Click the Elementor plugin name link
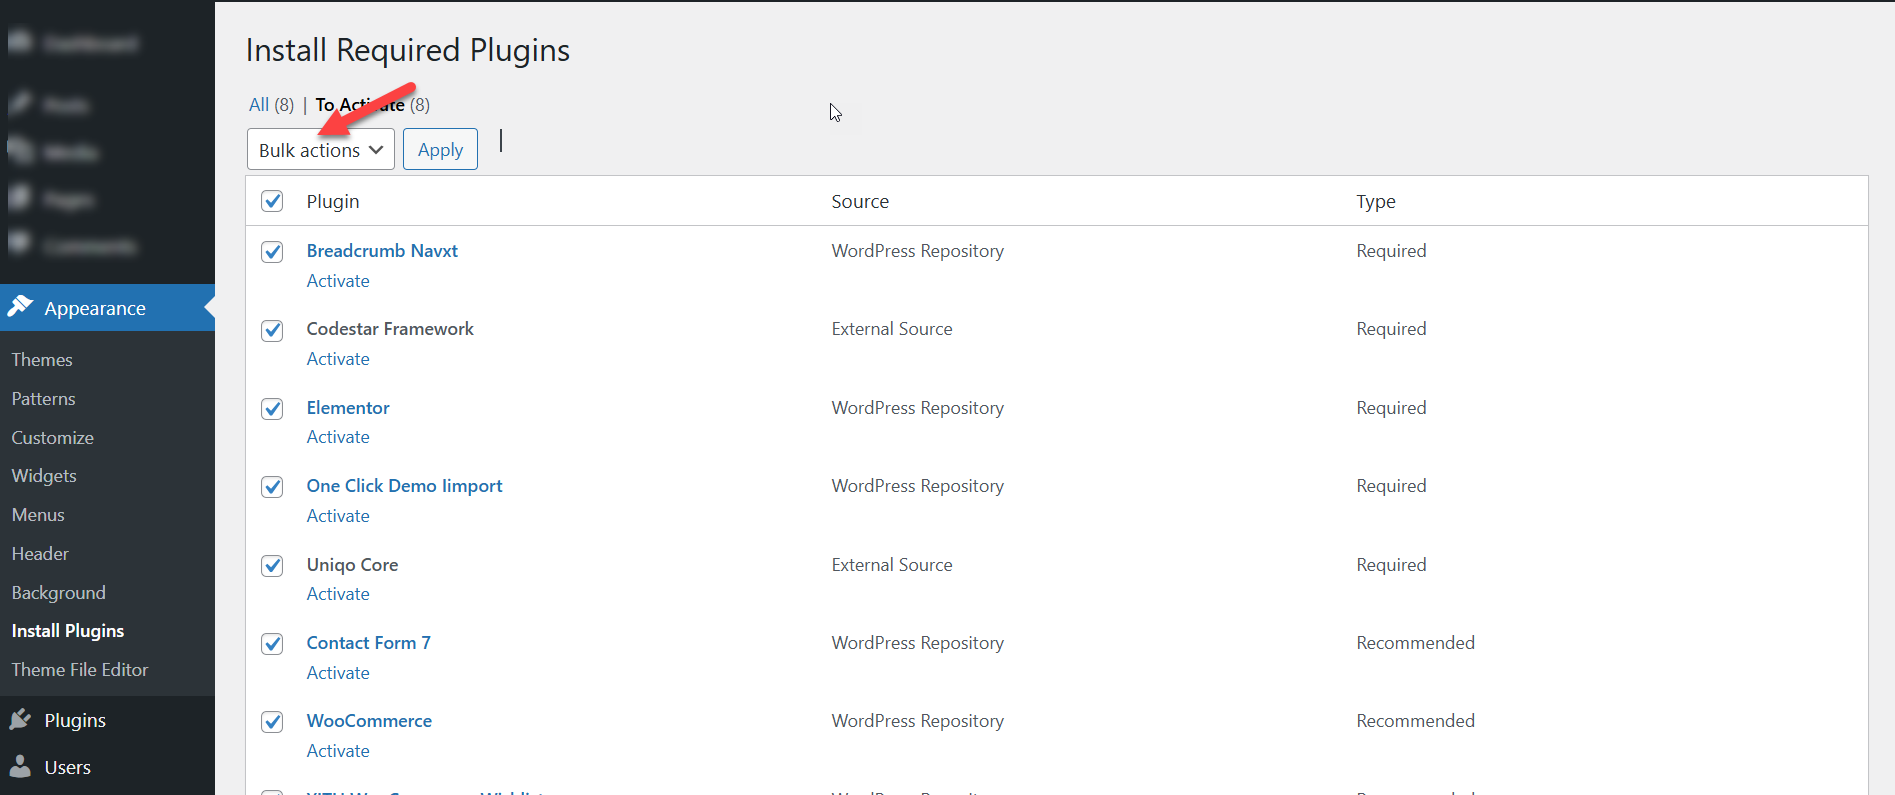1895x795 pixels. [x=348, y=408]
